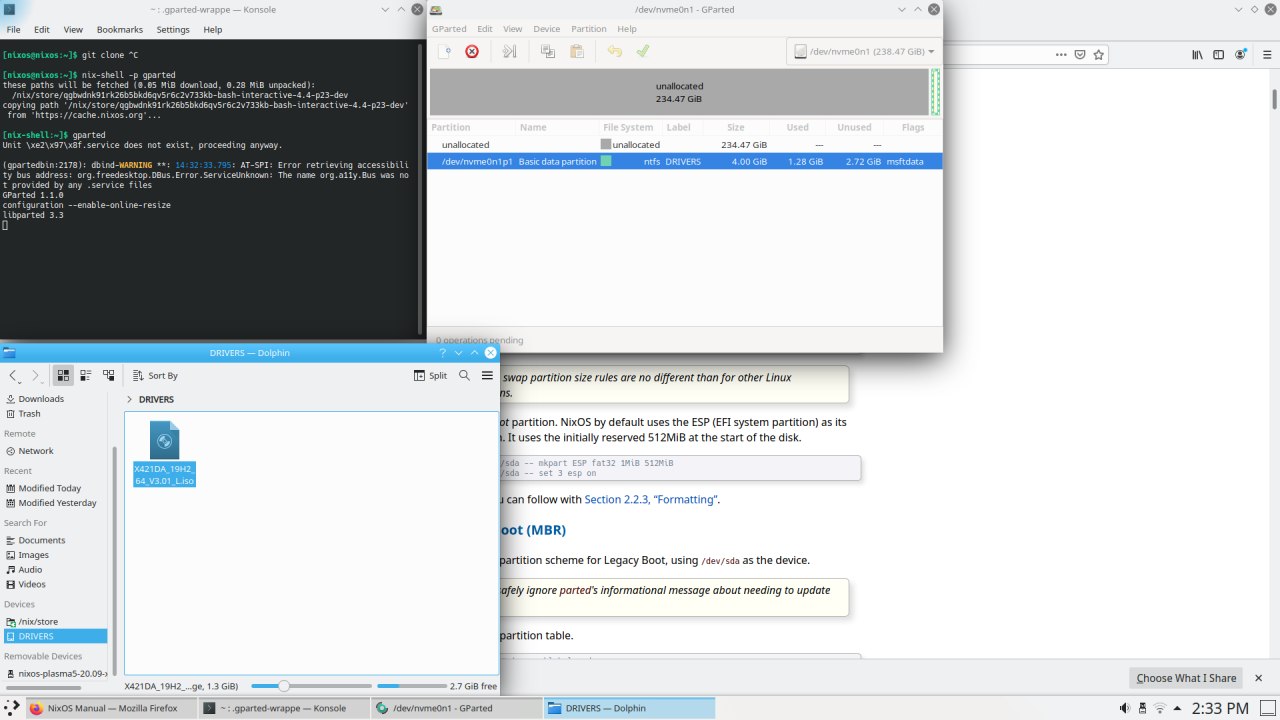Select the /dev/nvme0n1p1 partition row

[685, 161]
